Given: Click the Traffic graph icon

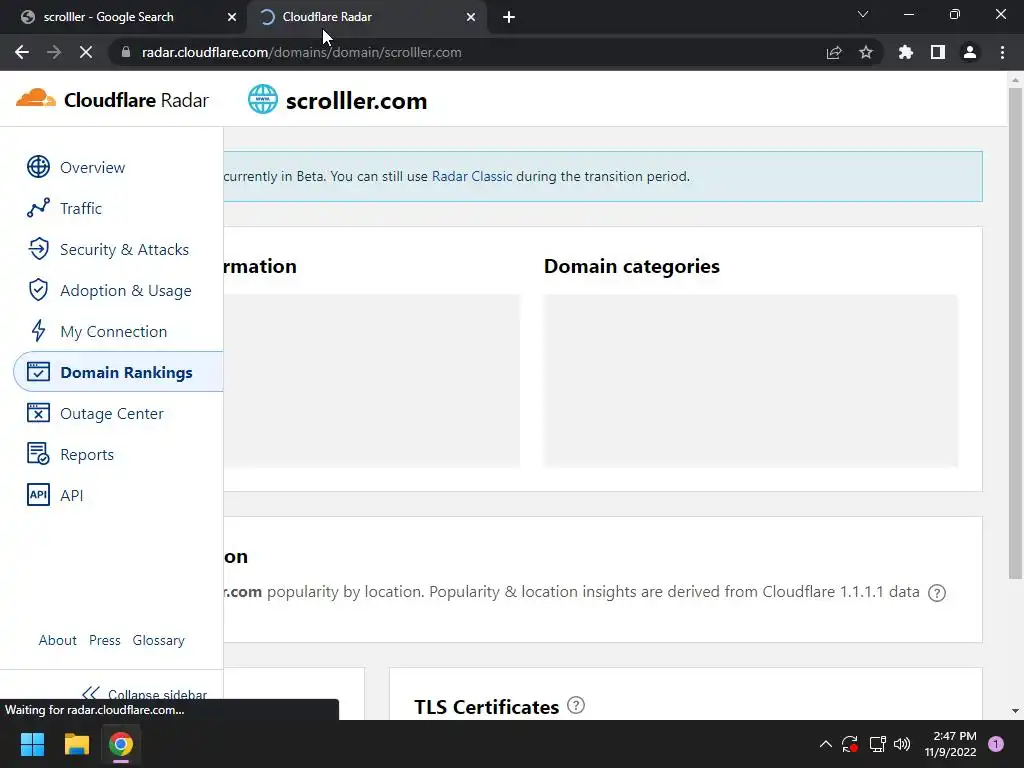Looking at the screenshot, I should point(38,208).
